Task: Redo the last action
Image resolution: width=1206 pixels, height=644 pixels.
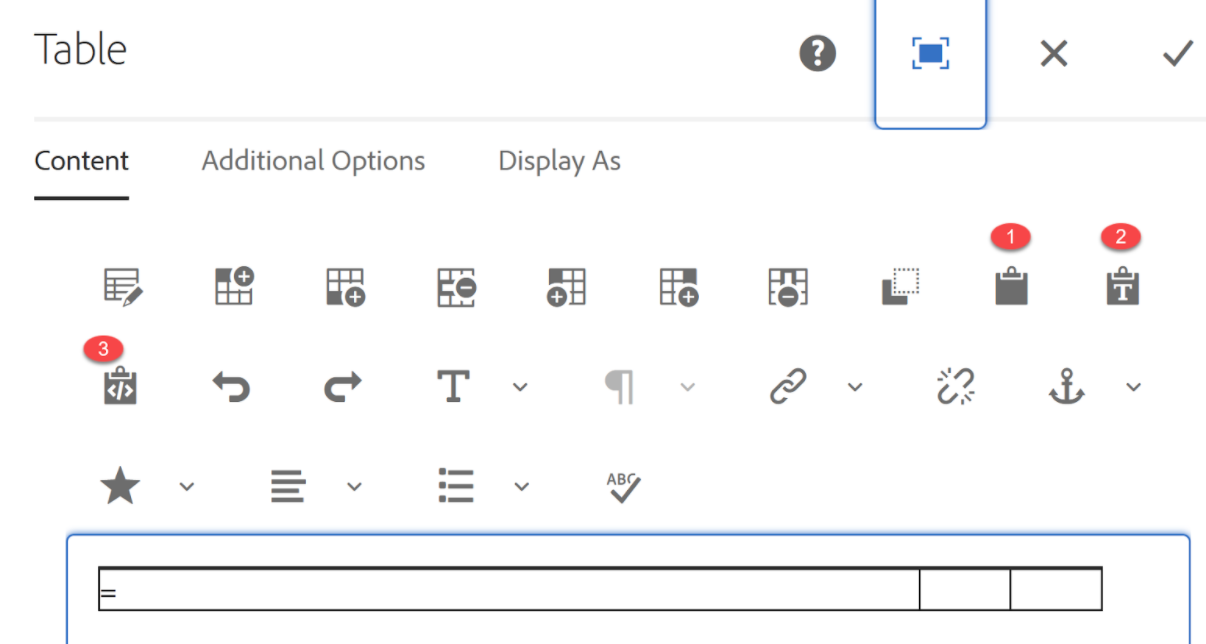Action: (343, 386)
